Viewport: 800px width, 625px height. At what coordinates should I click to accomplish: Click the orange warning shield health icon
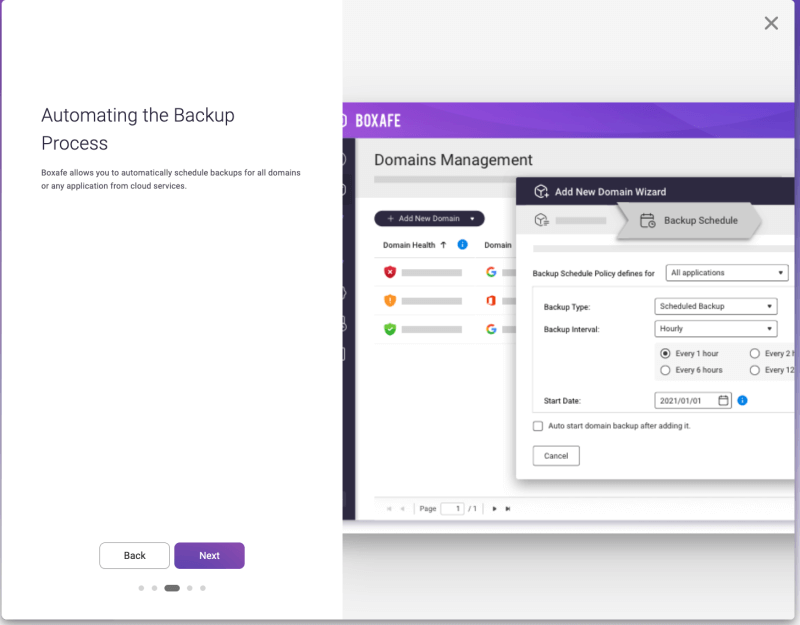[390, 300]
